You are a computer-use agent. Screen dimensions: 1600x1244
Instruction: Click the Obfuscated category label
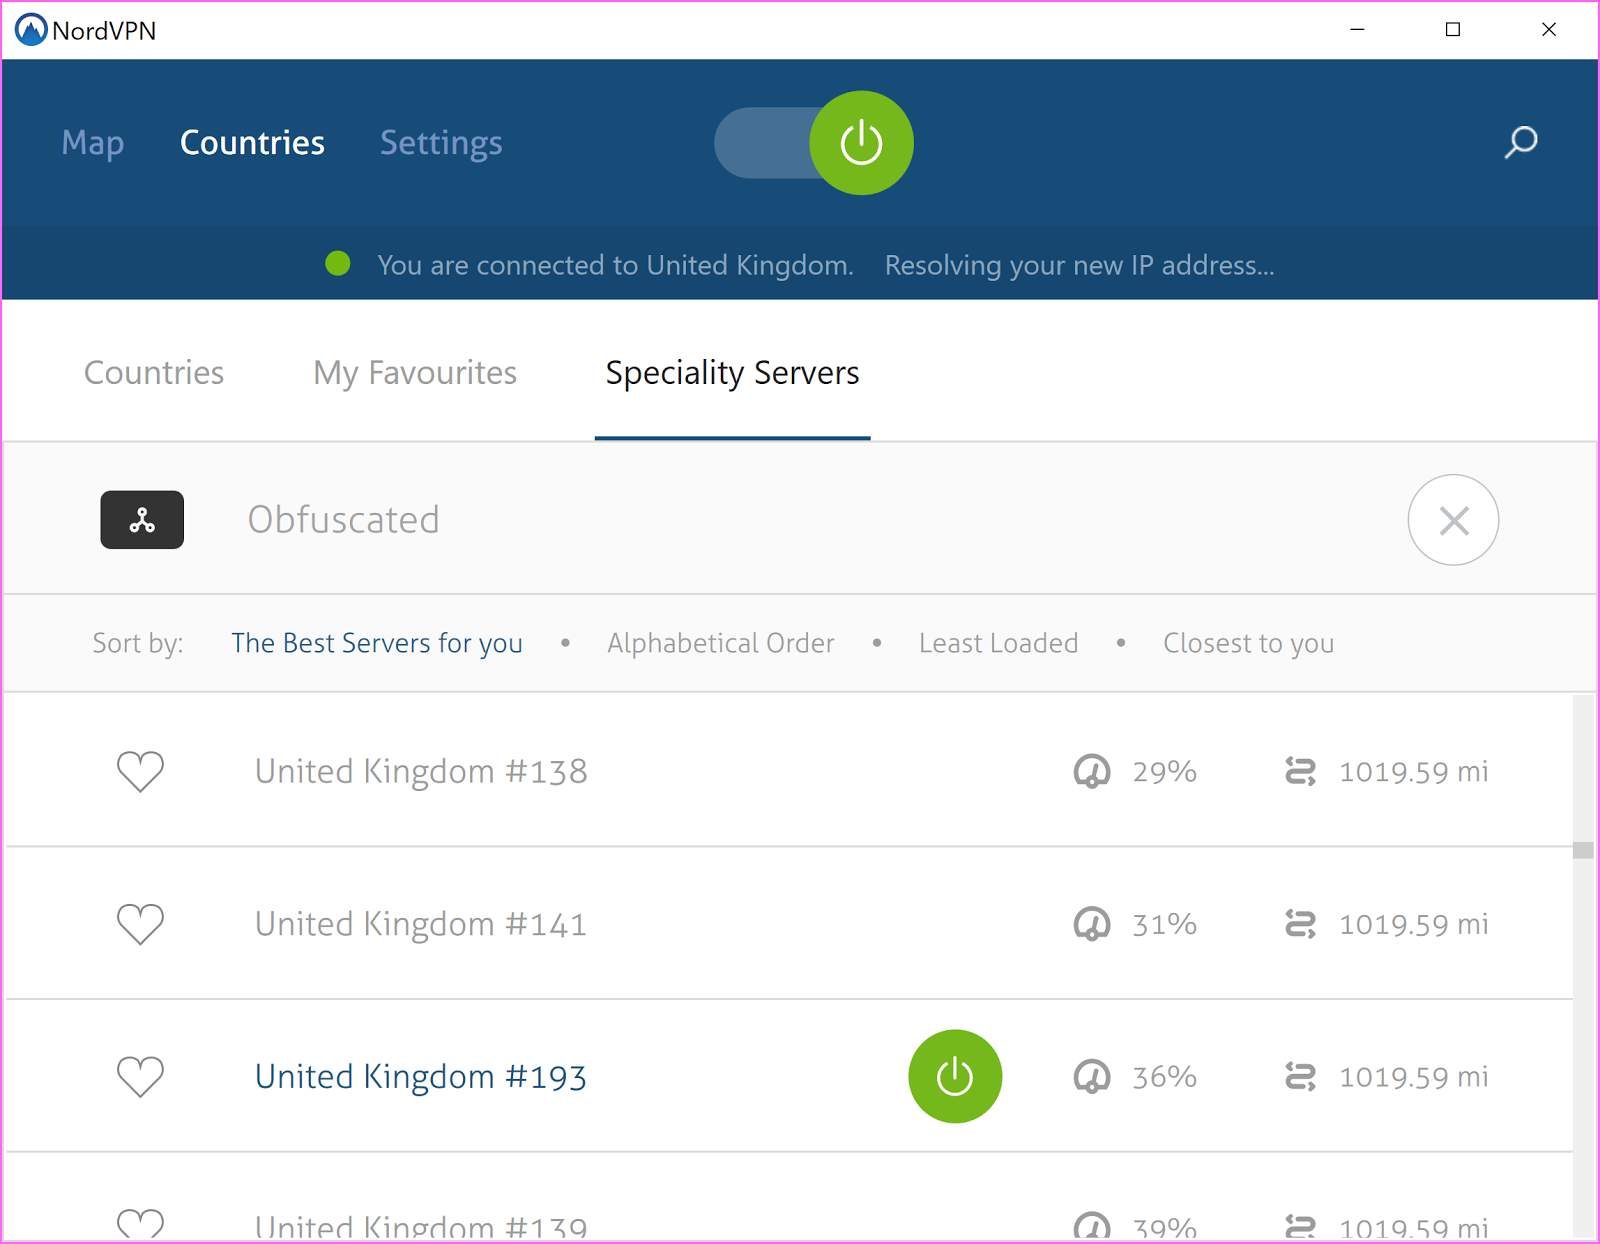[344, 520]
